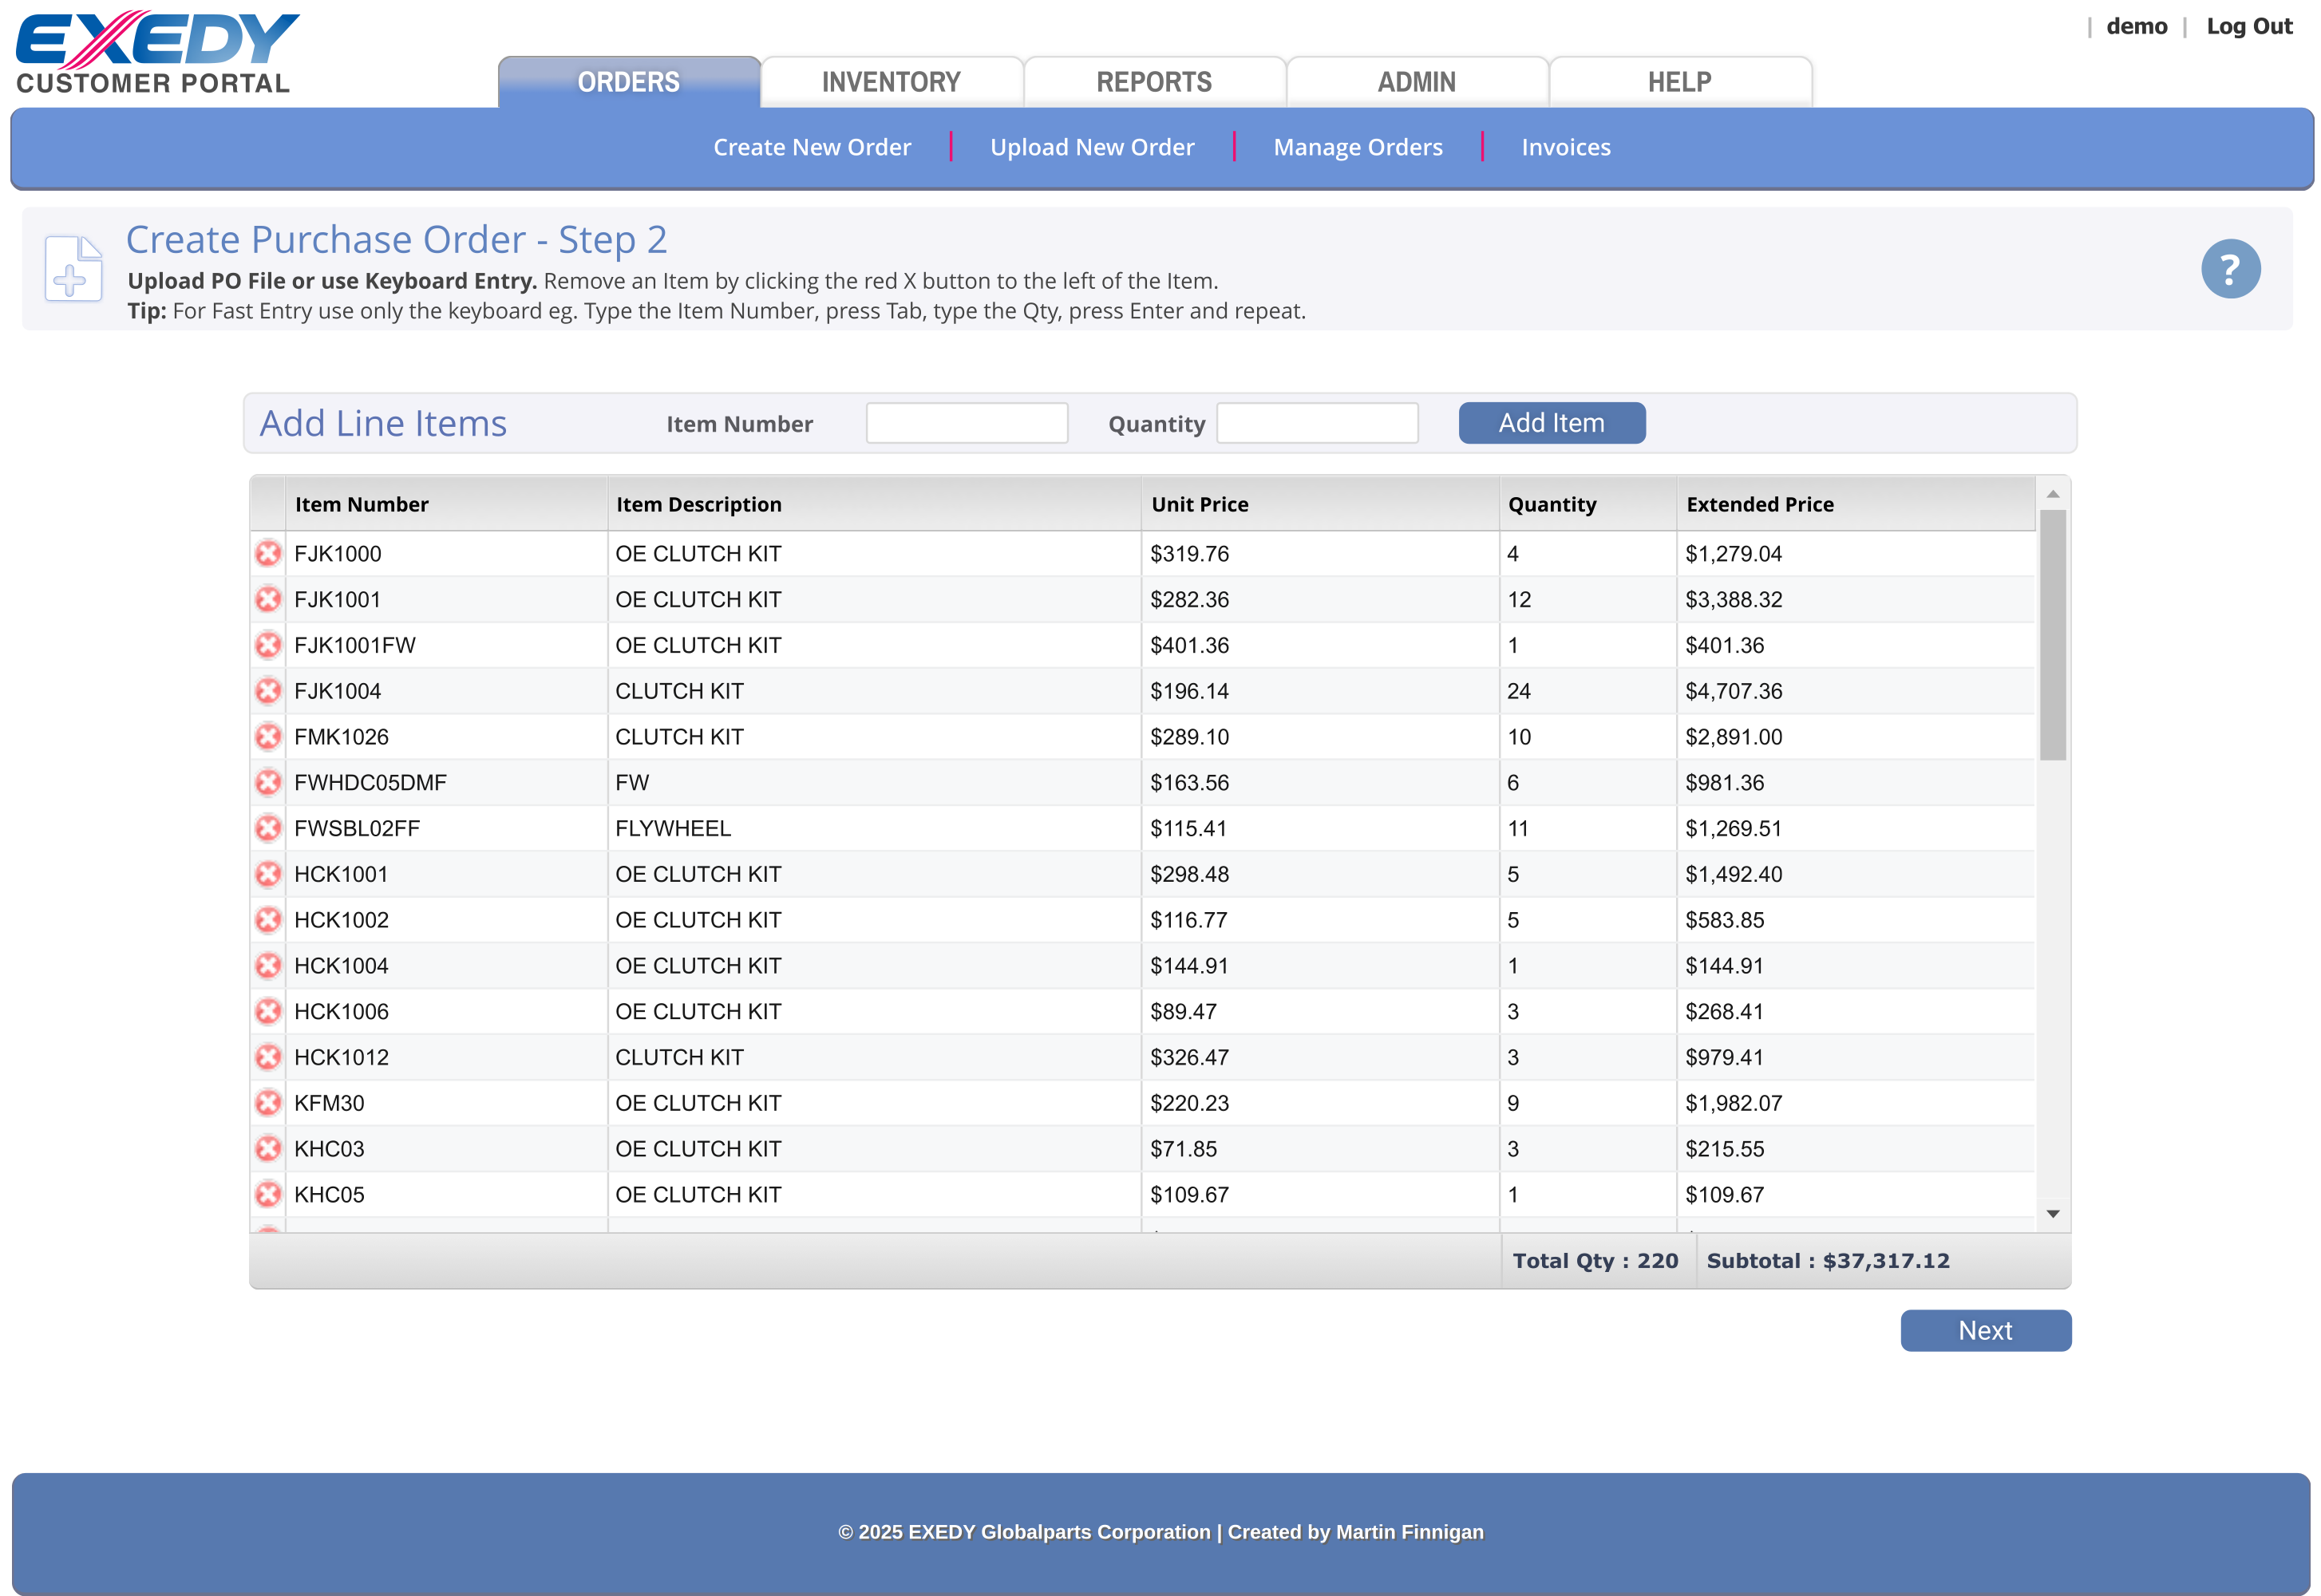Click the demo user link
Screen dimensions: 2321x1596
pos(2136,26)
